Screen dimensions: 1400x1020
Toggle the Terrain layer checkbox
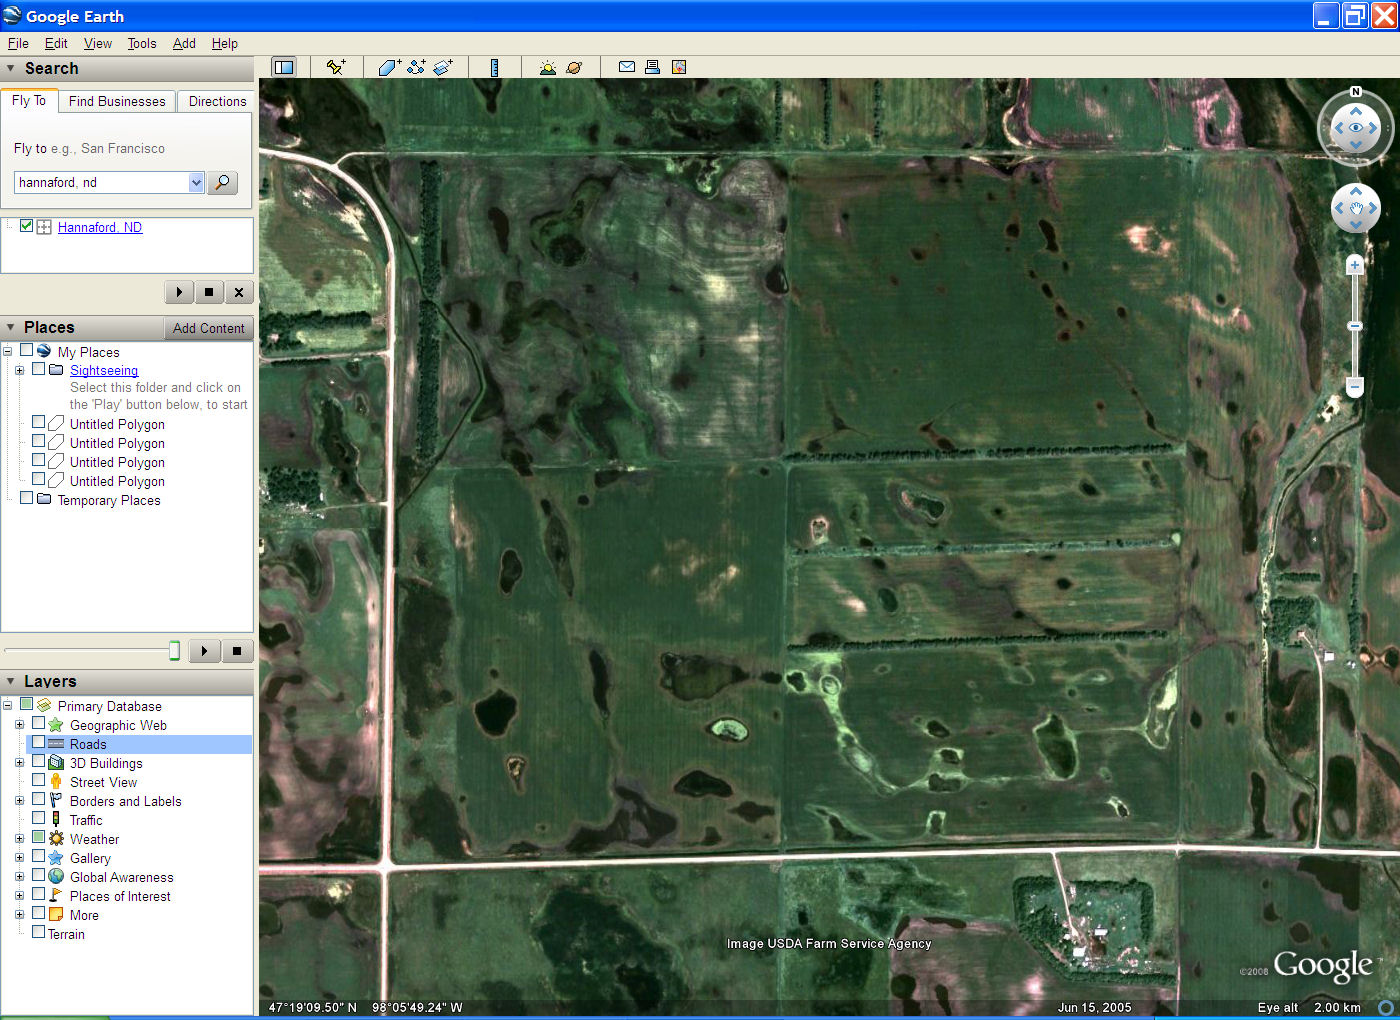tap(38, 932)
